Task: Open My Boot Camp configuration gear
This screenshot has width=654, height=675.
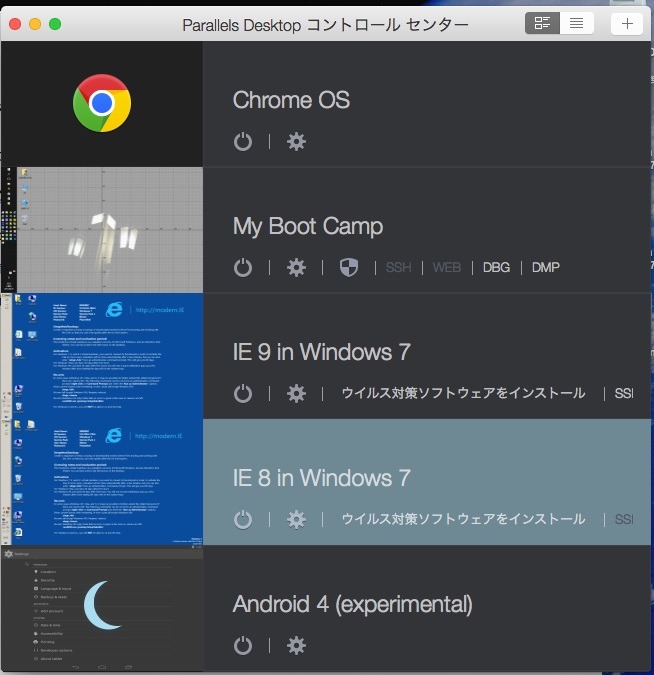Action: (296, 267)
